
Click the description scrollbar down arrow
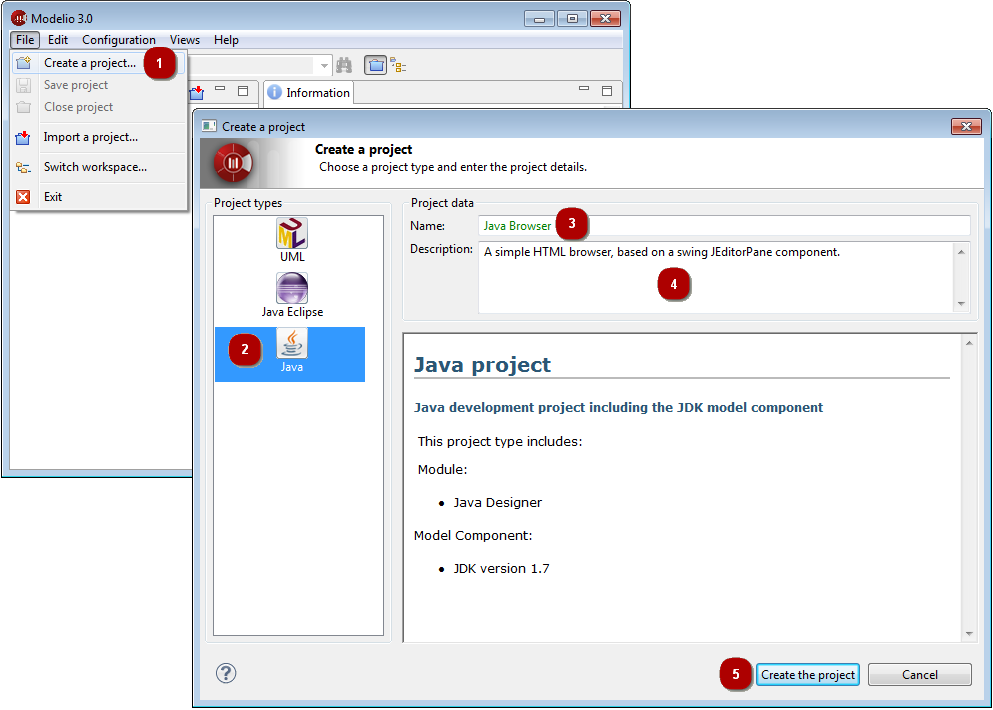[x=961, y=303]
